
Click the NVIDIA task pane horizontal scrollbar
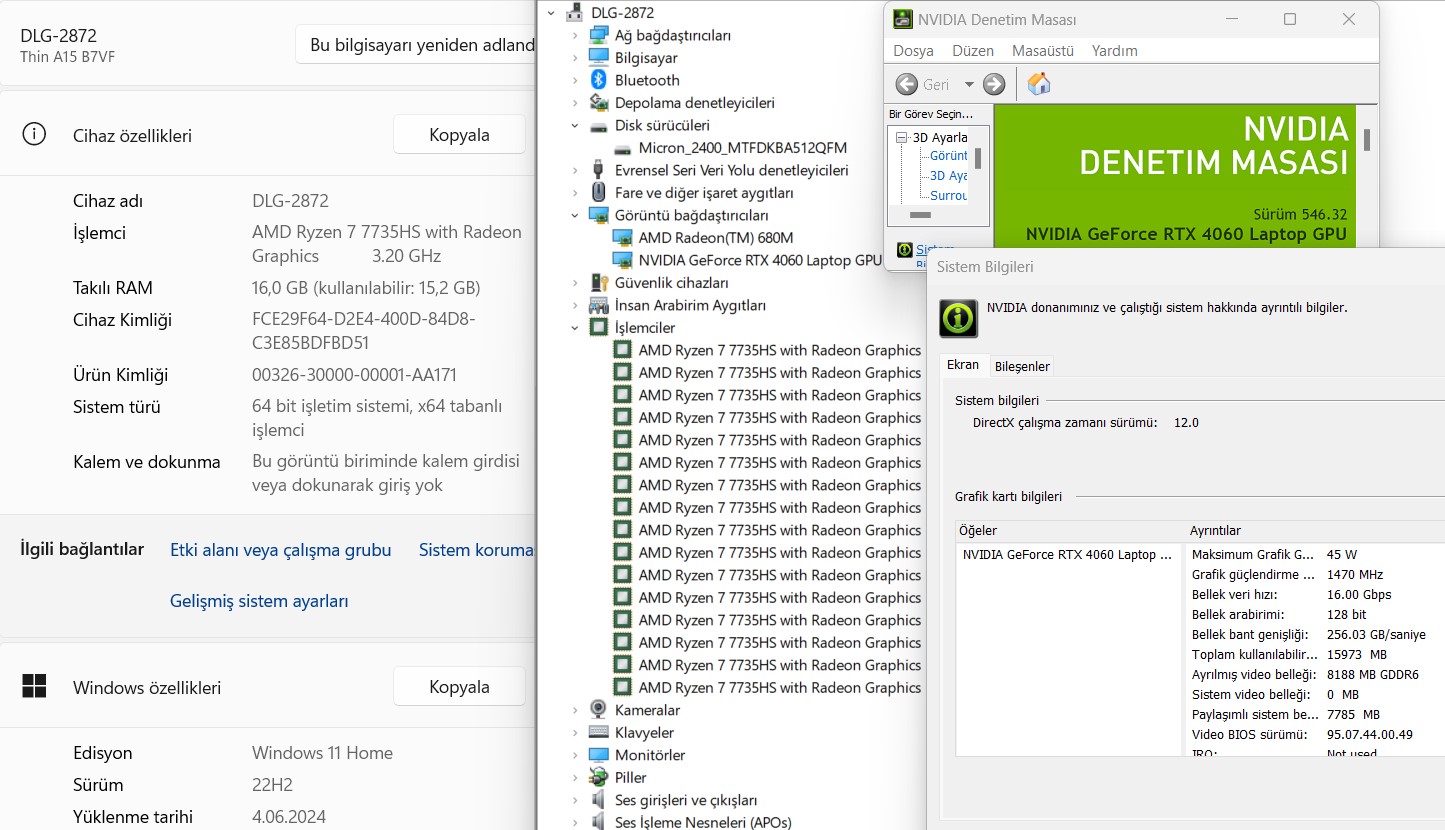[920, 215]
